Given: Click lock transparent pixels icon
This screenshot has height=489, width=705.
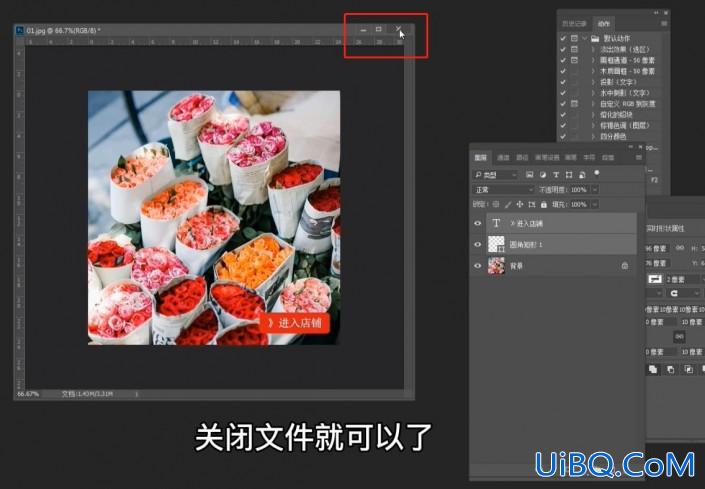Looking at the screenshot, I should point(496,204).
